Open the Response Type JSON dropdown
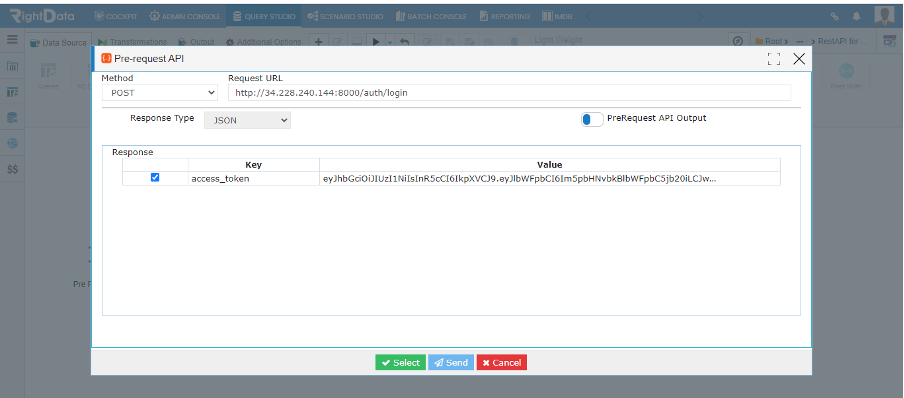The width and height of the screenshot is (904, 398). pyautogui.click(x=247, y=120)
